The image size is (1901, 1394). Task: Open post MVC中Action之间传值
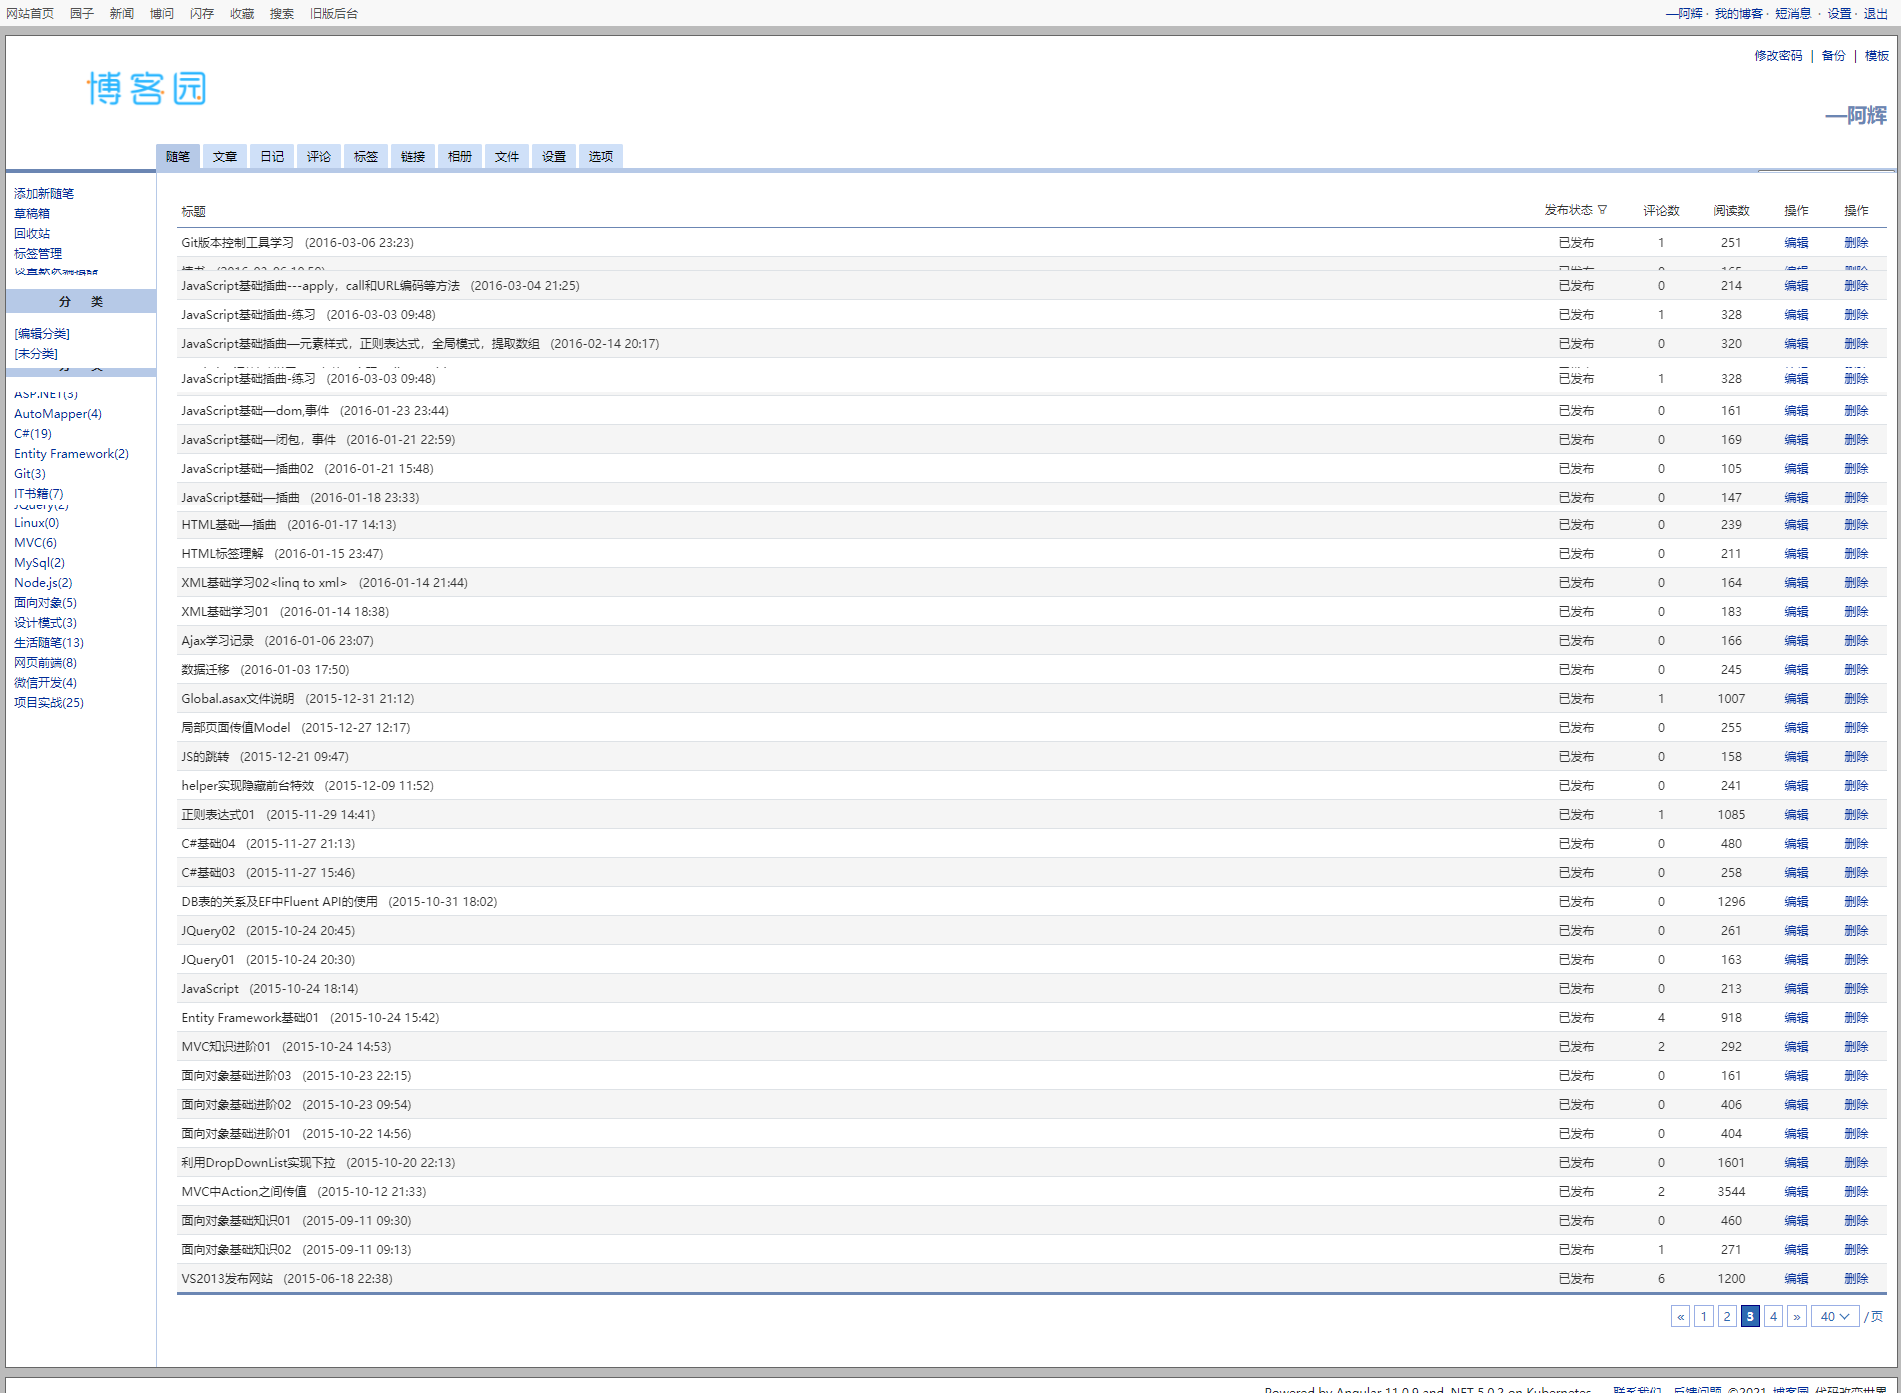244,1191
